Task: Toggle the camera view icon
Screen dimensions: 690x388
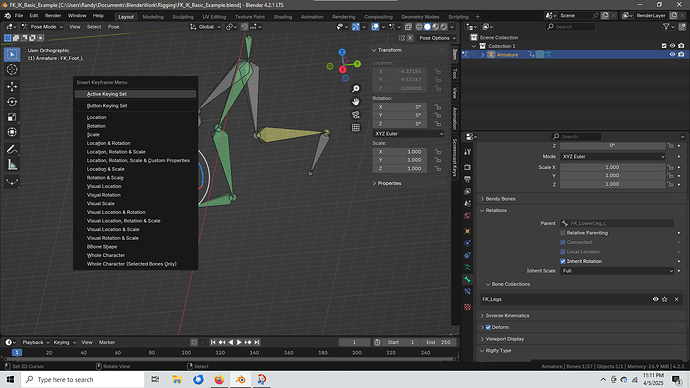Action: click(x=356, y=115)
